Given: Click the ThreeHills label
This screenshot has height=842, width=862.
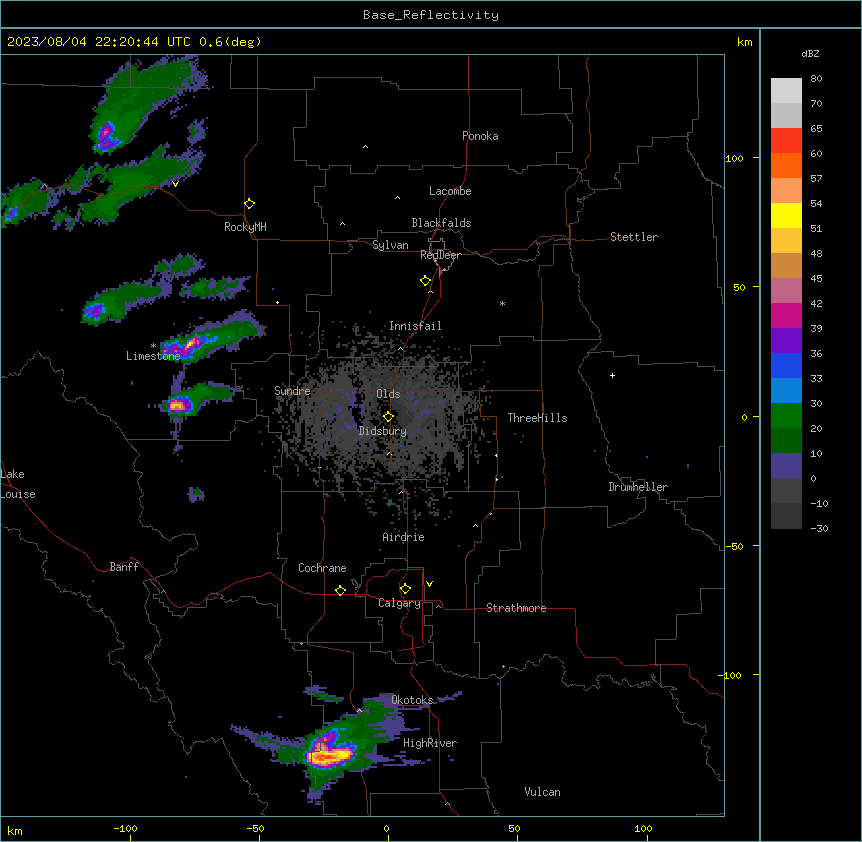Looking at the screenshot, I should point(537,418).
